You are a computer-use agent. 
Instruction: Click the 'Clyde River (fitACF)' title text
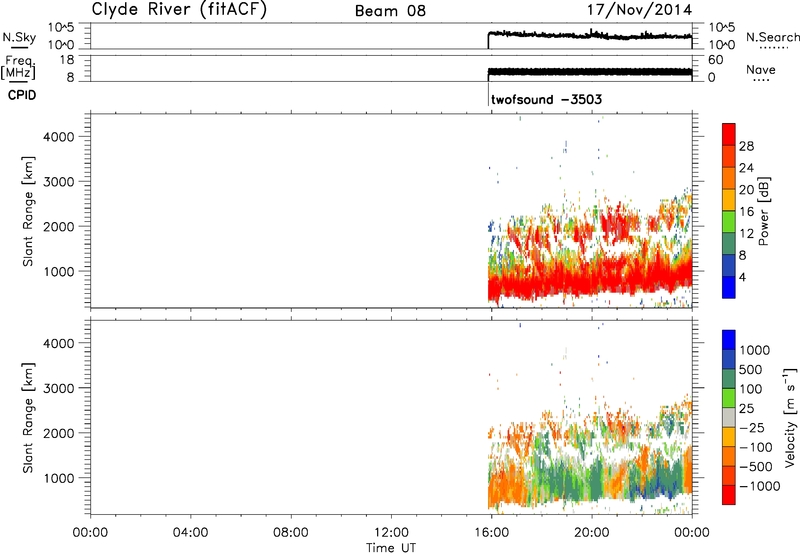coord(179,10)
